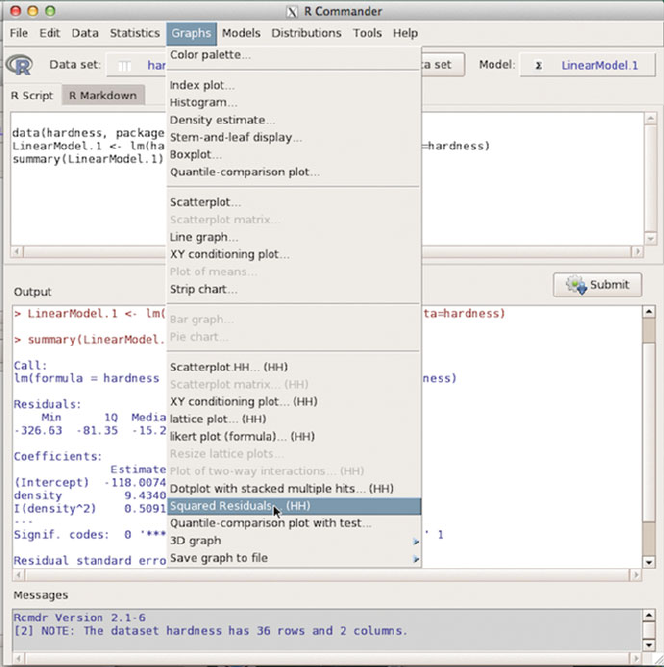Open the Edit menu
The height and width of the screenshot is (667, 664).
[50, 33]
